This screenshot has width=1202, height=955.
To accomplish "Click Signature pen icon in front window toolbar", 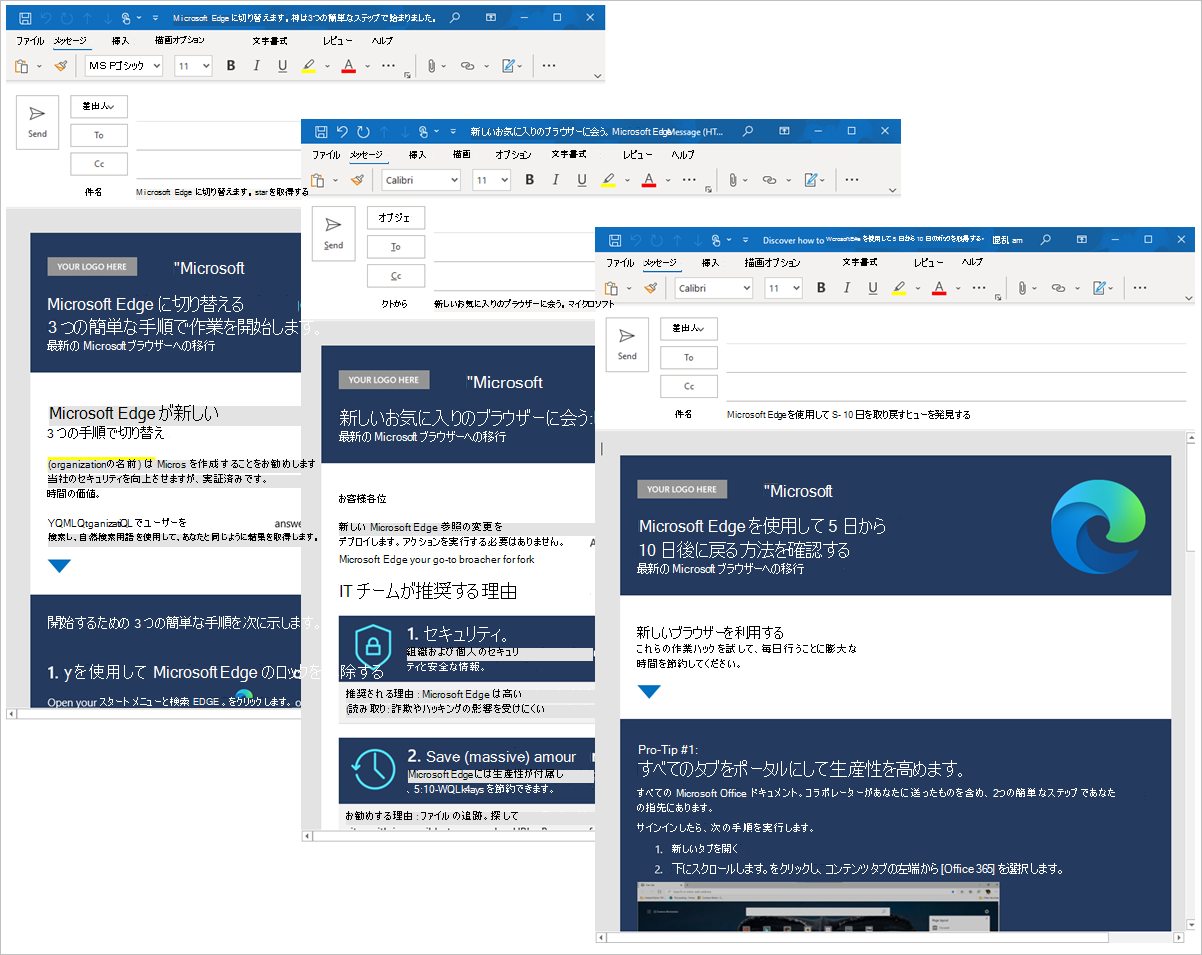I will (1100, 288).
